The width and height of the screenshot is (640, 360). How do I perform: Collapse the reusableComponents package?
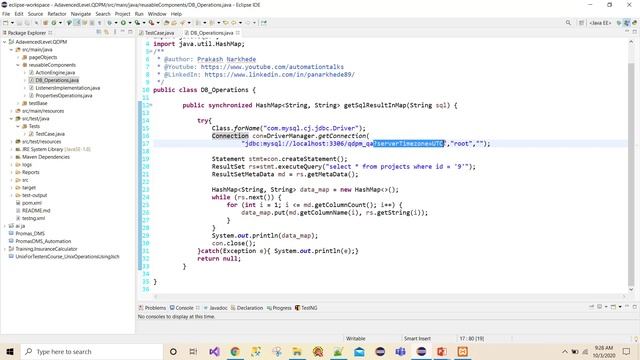pyautogui.click(x=18, y=65)
